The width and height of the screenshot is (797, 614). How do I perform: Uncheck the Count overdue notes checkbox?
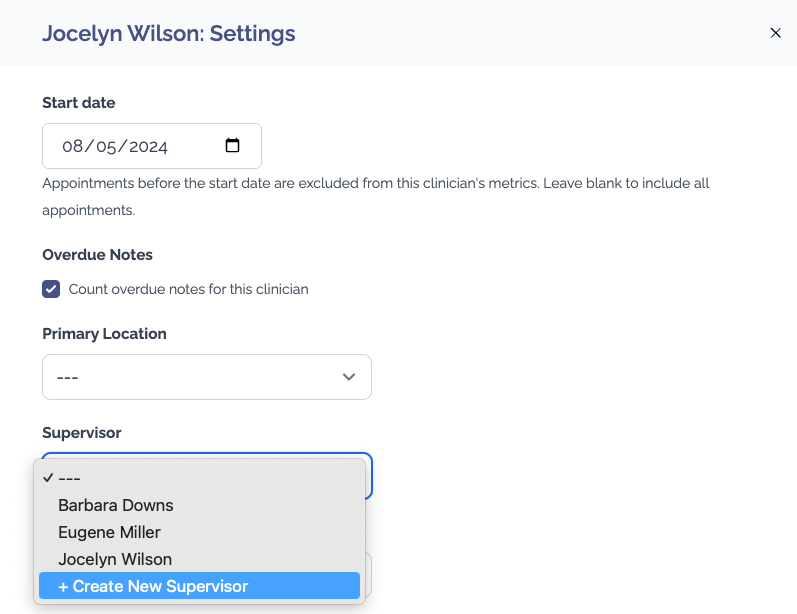tap(51, 289)
